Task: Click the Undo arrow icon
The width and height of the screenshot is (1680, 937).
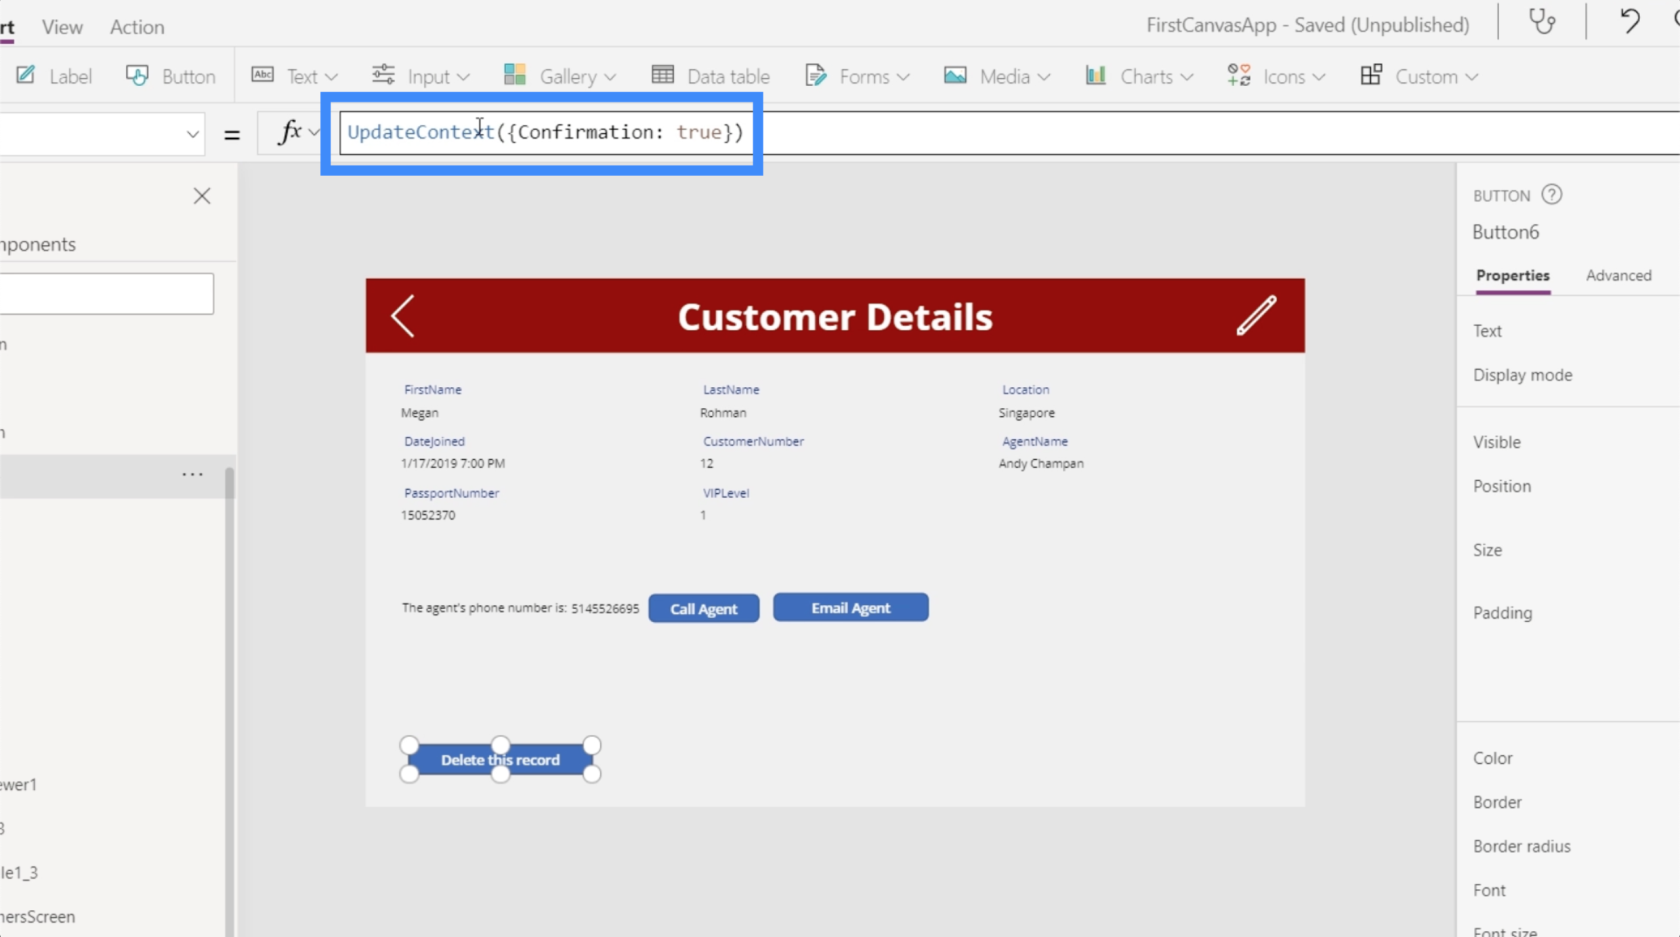Action: [x=1630, y=21]
